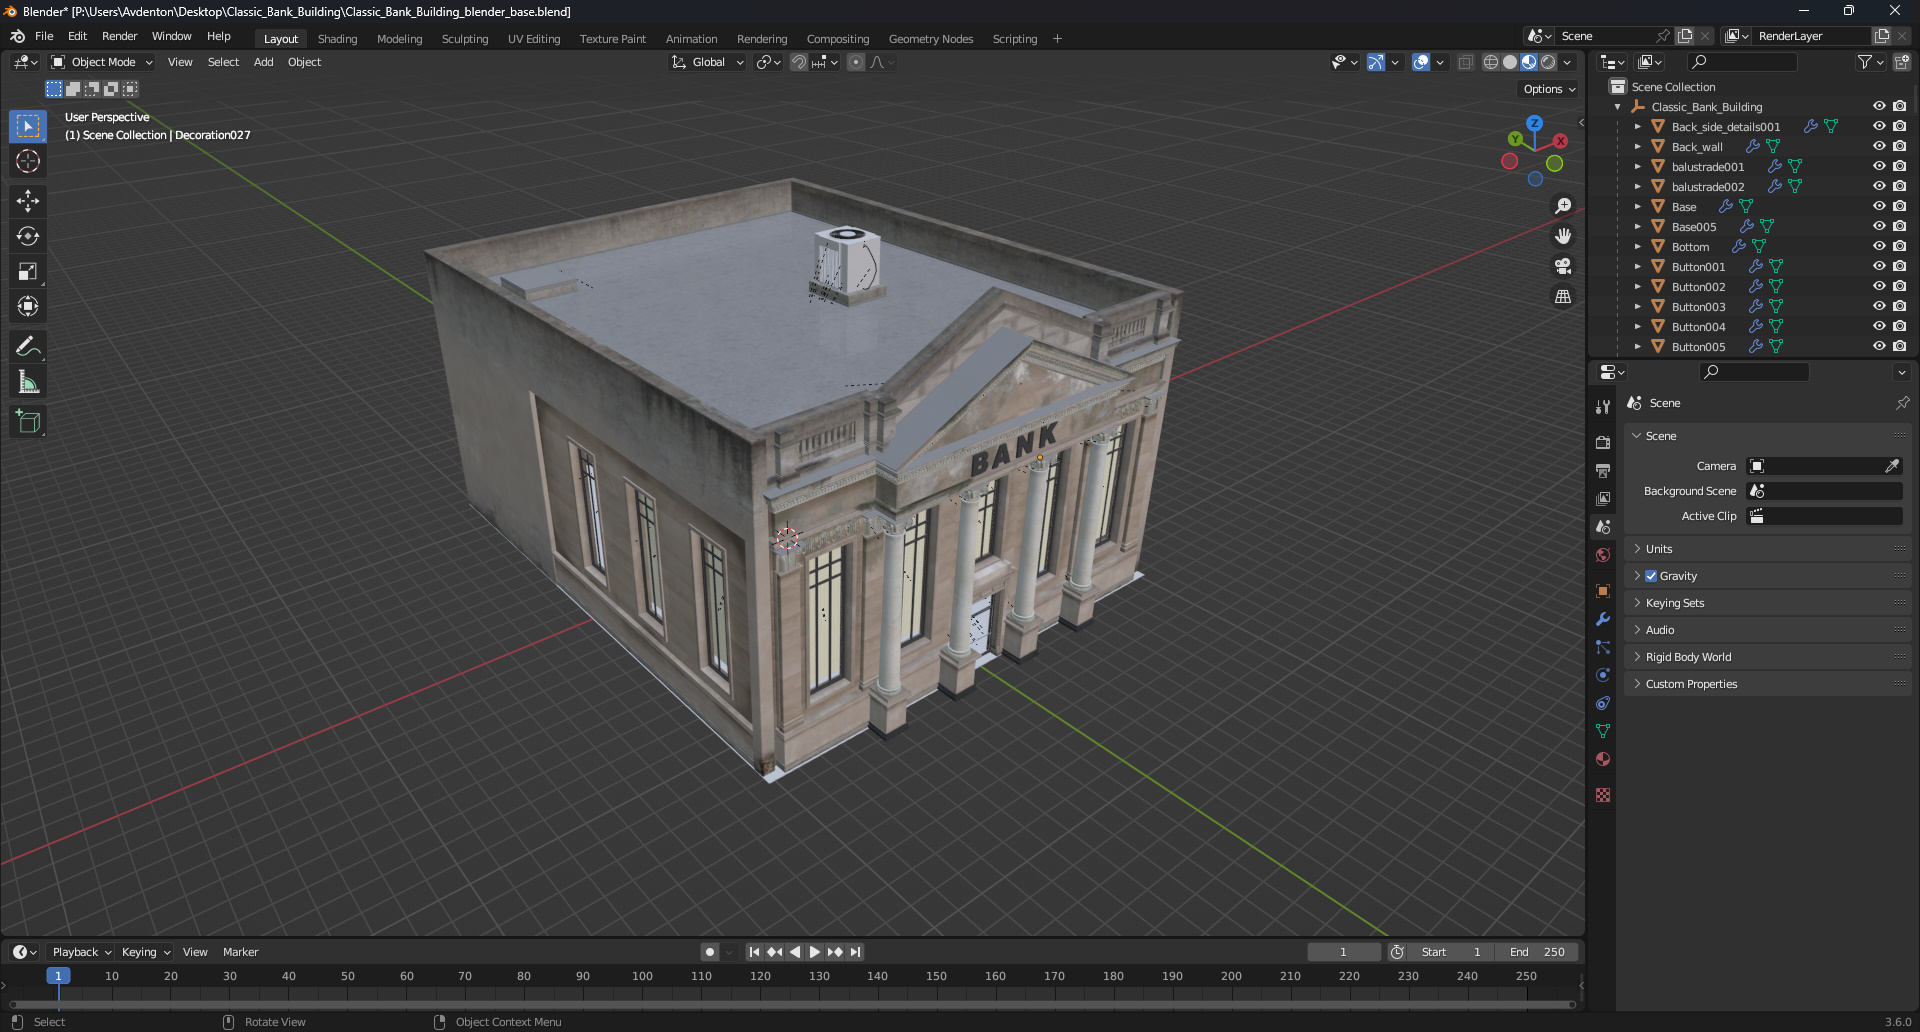Toggle camera view icon
The width and height of the screenshot is (1920, 1032).
(1563, 266)
